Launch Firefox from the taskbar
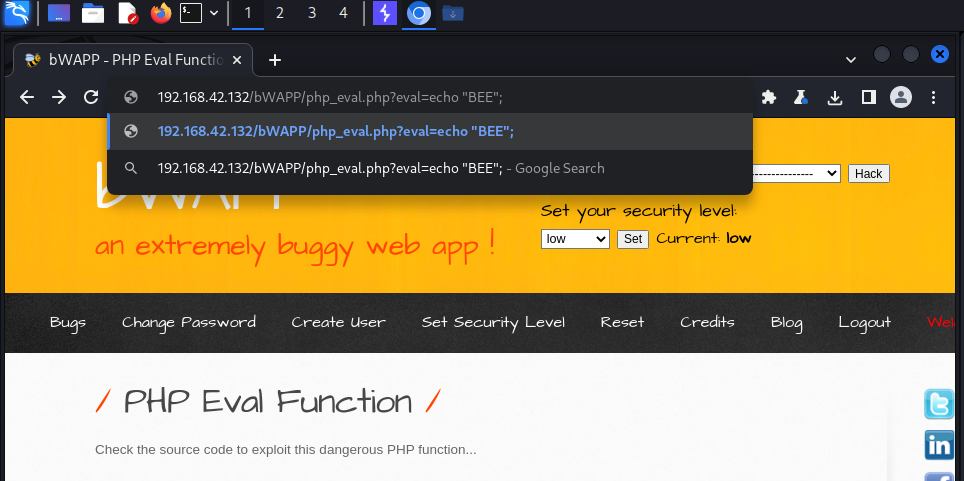 [x=160, y=14]
